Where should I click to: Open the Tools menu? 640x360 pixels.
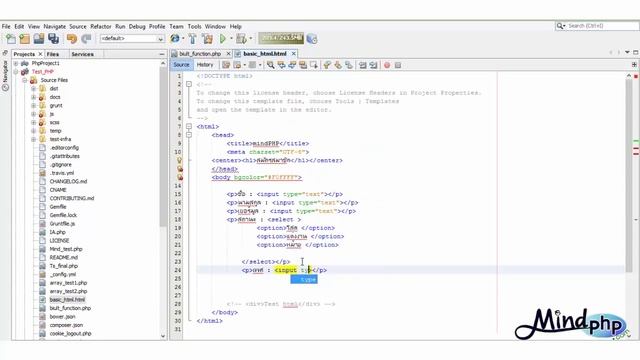194,26
